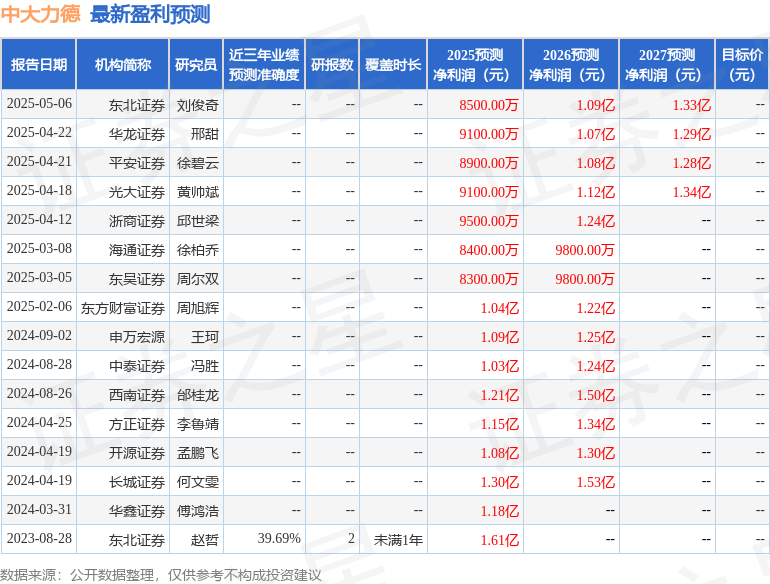Click the 1.25亿 2026 forecast value
This screenshot has width=770, height=584.
coord(595,337)
